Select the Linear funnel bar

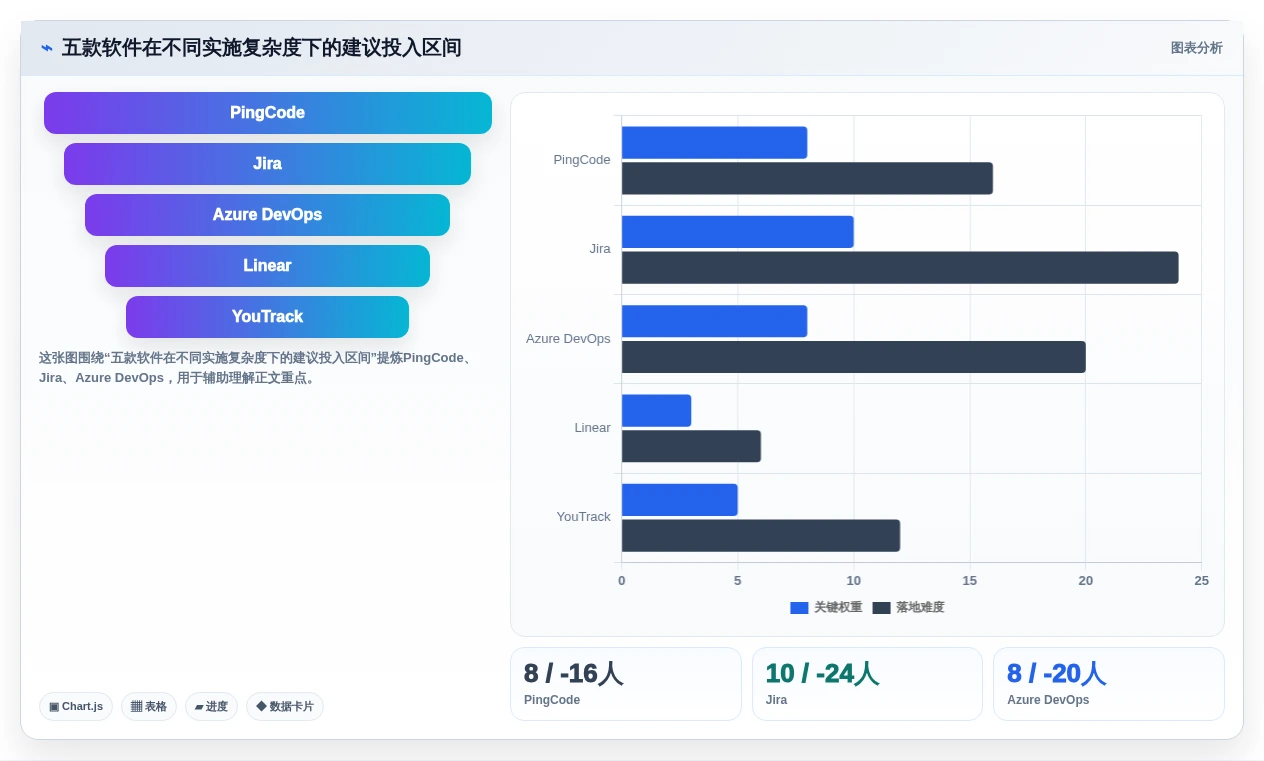click(x=268, y=266)
